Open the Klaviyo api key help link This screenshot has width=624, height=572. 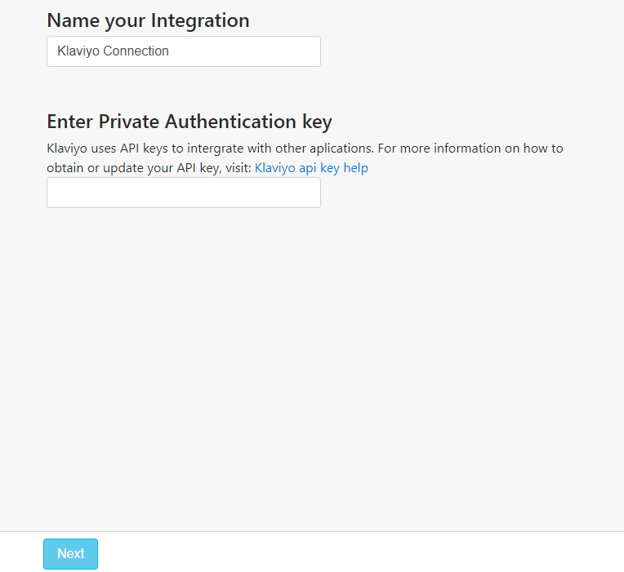tap(311, 168)
